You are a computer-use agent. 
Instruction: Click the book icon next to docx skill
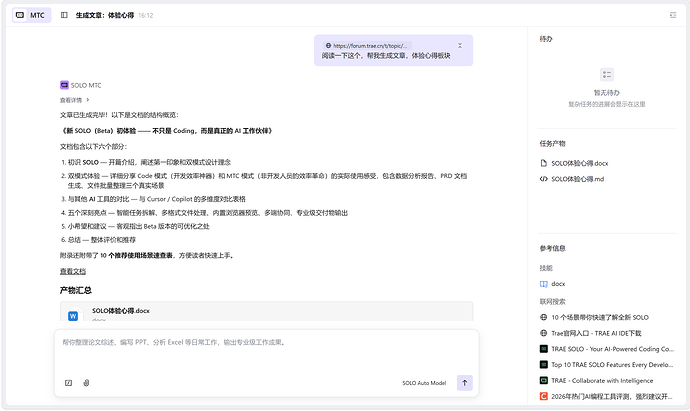pyautogui.click(x=543, y=284)
